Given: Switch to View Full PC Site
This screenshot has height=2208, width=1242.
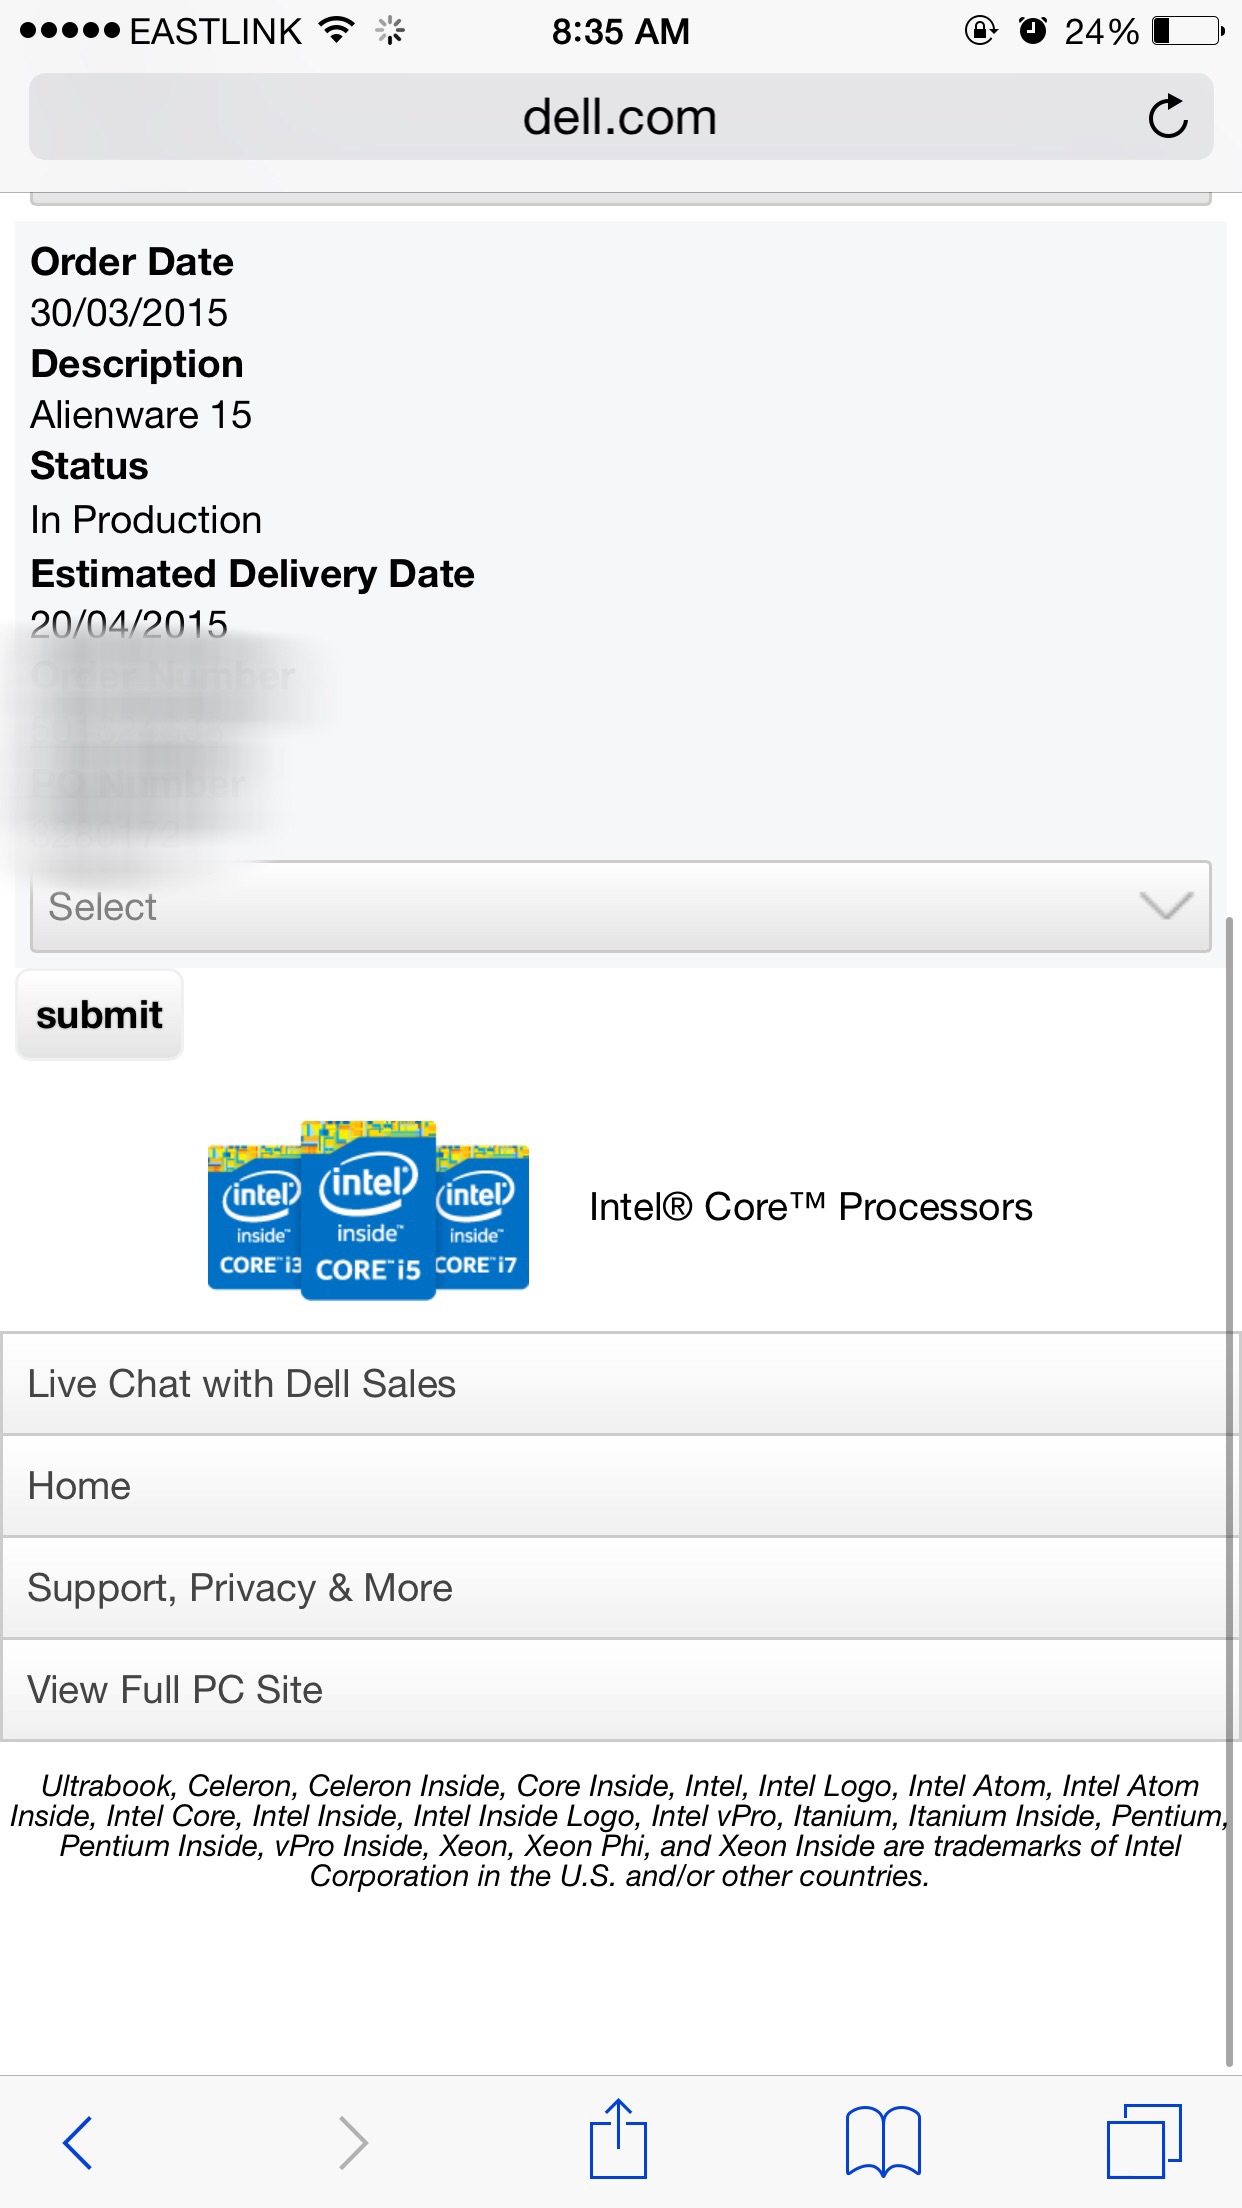Looking at the screenshot, I should [614, 1690].
